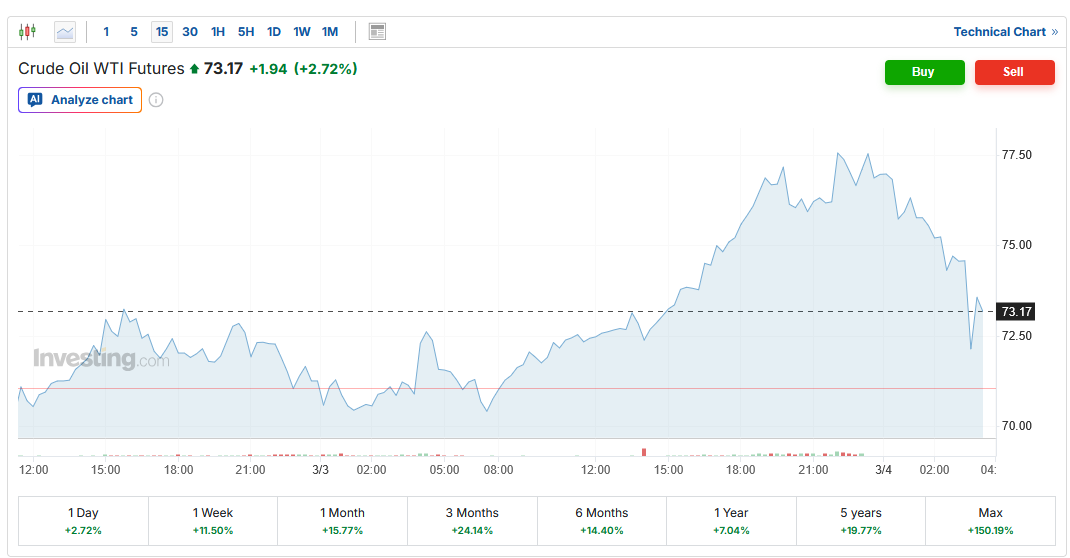Select the 1D interval
This screenshot has width=1070, height=558.
[274, 31]
